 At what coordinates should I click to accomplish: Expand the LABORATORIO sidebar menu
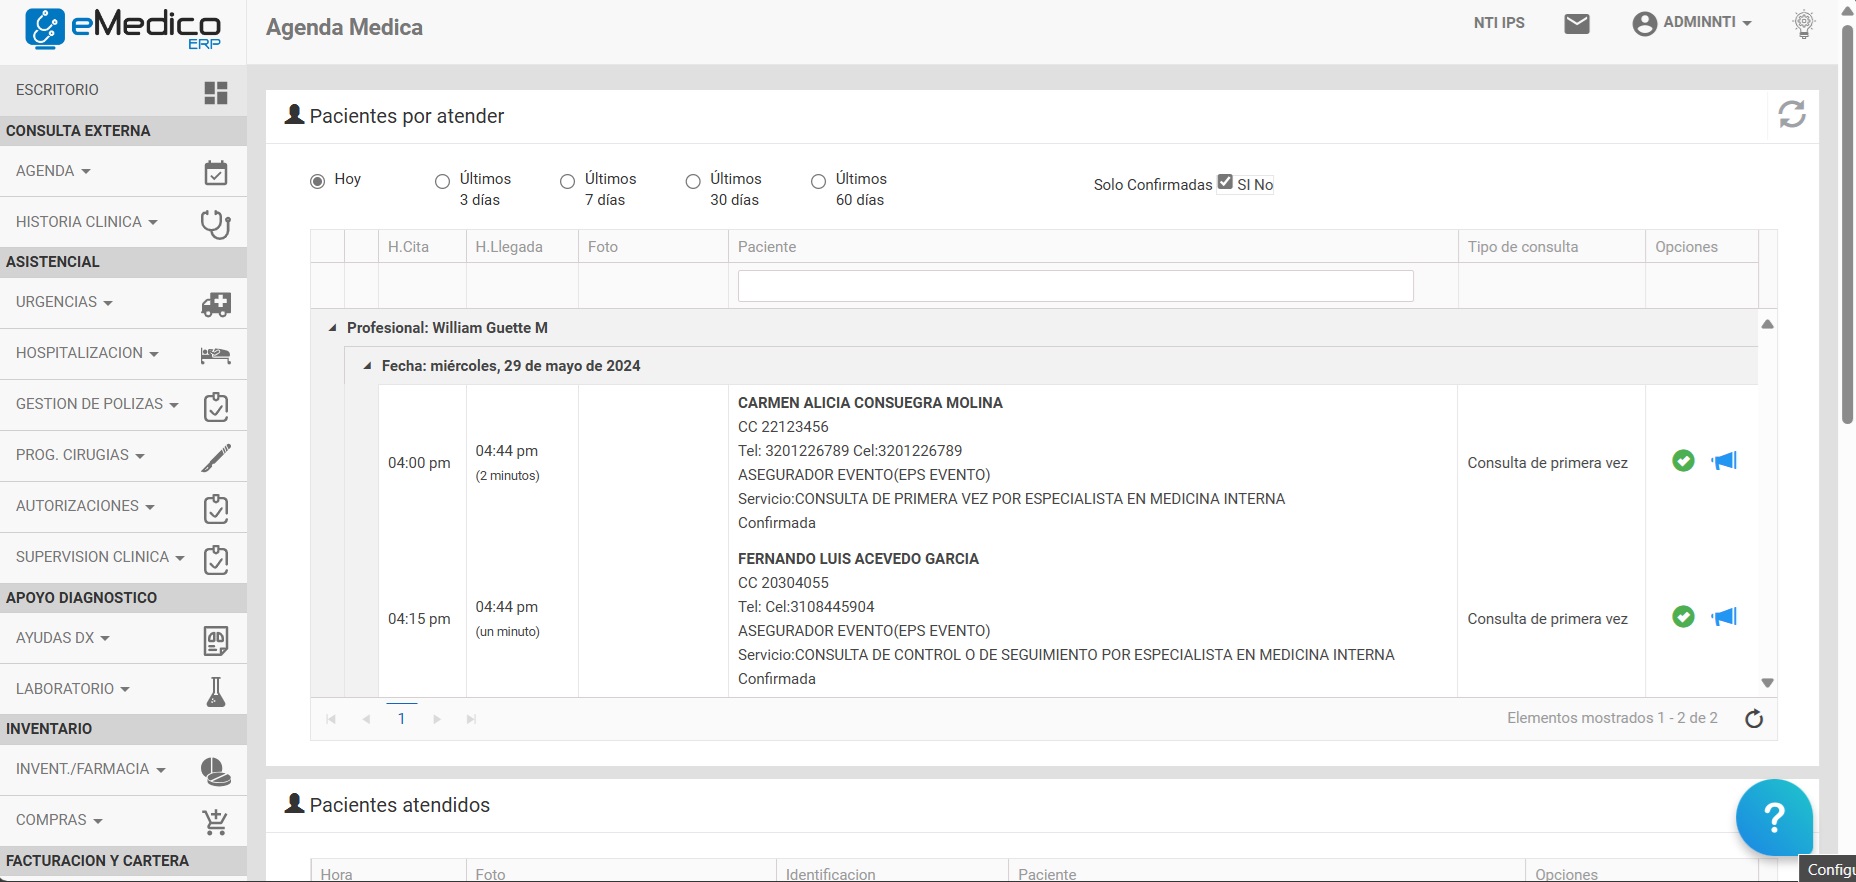pos(73,689)
